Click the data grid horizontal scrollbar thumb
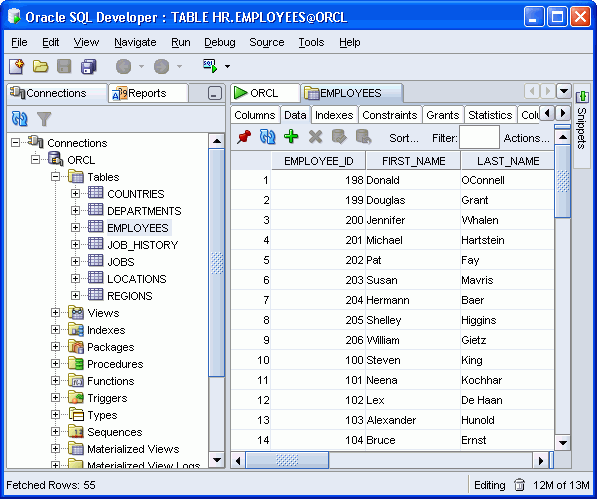597x499 pixels. click(x=287, y=460)
